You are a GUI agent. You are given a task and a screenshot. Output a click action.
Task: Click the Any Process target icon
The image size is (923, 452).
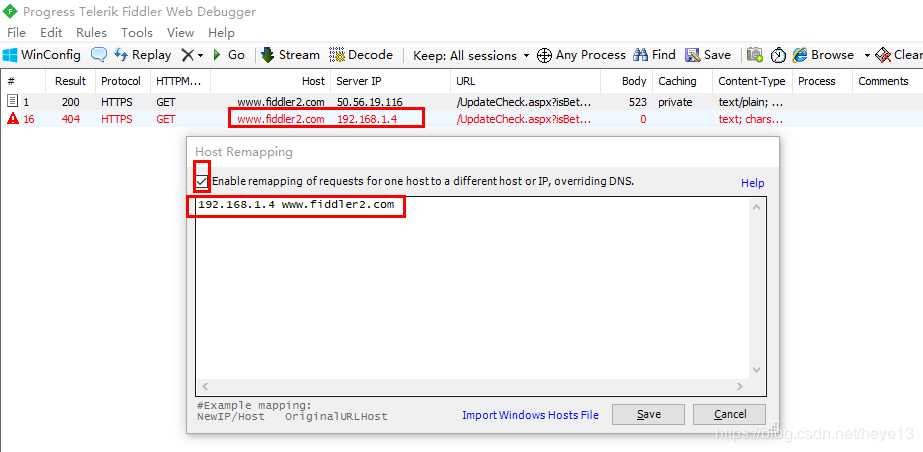pyautogui.click(x=545, y=56)
